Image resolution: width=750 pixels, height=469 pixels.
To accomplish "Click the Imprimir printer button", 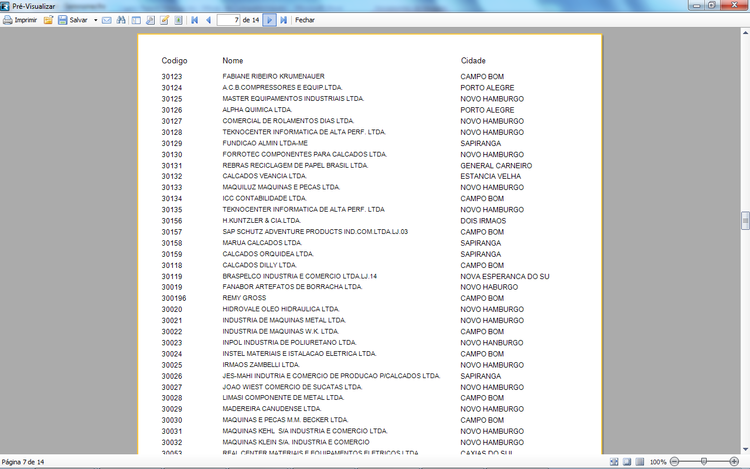I will click(x=20, y=20).
